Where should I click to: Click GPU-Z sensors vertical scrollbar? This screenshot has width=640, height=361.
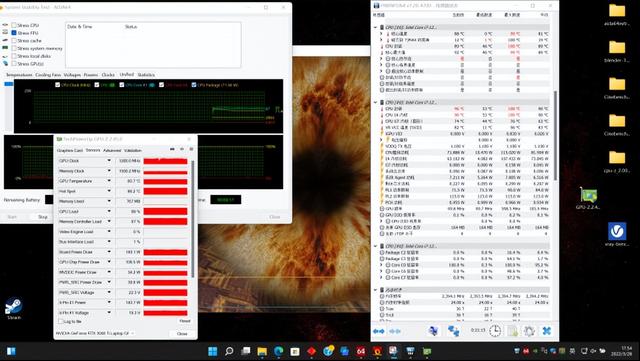[193, 218]
